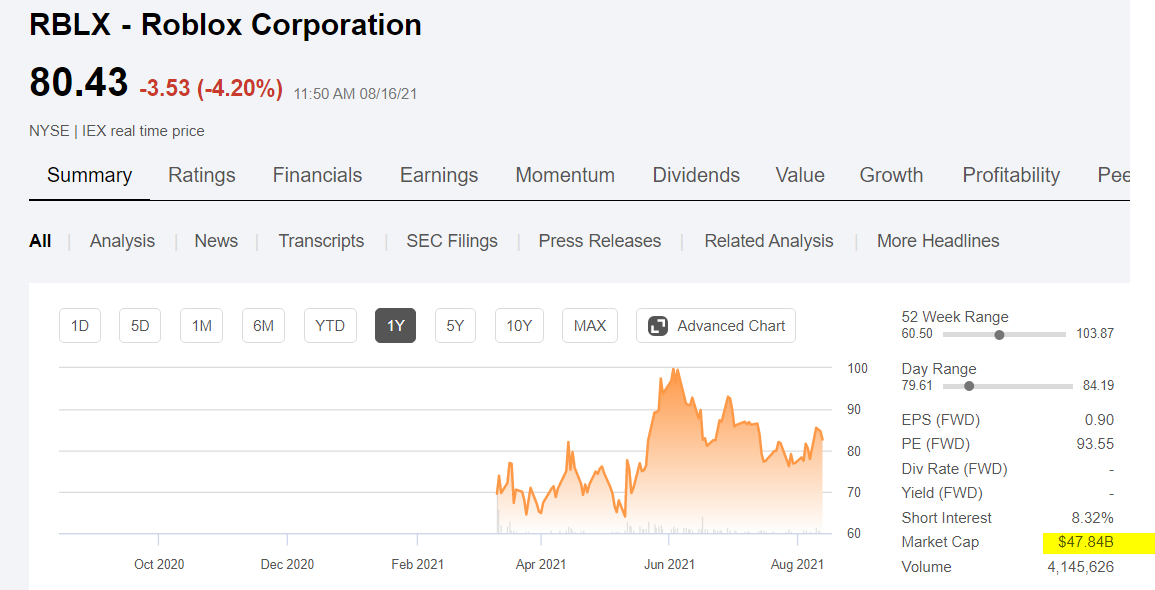Switch to the Financials tab
This screenshot has width=1155, height=590.
coord(317,175)
